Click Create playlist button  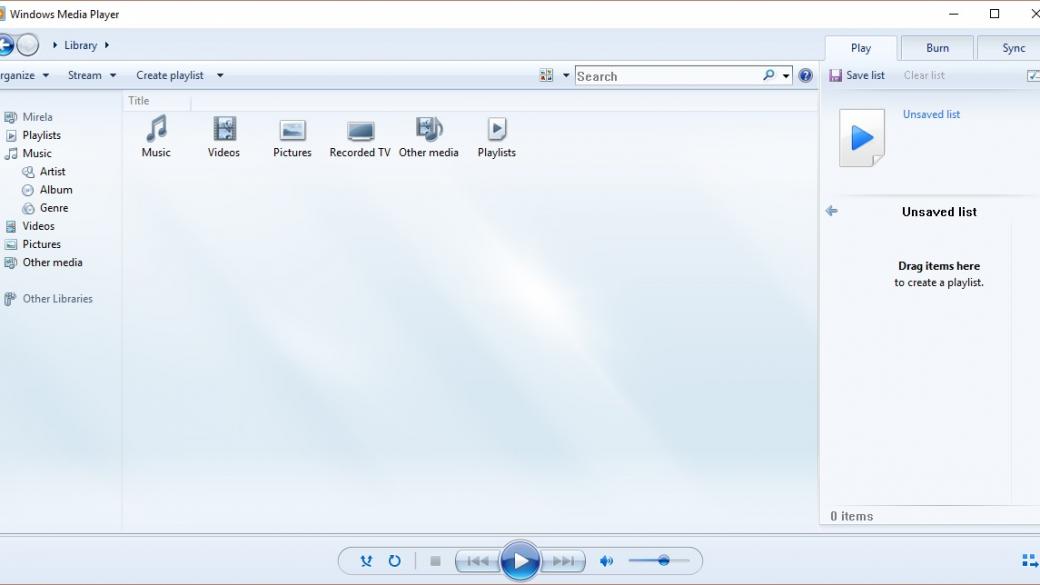click(170, 75)
